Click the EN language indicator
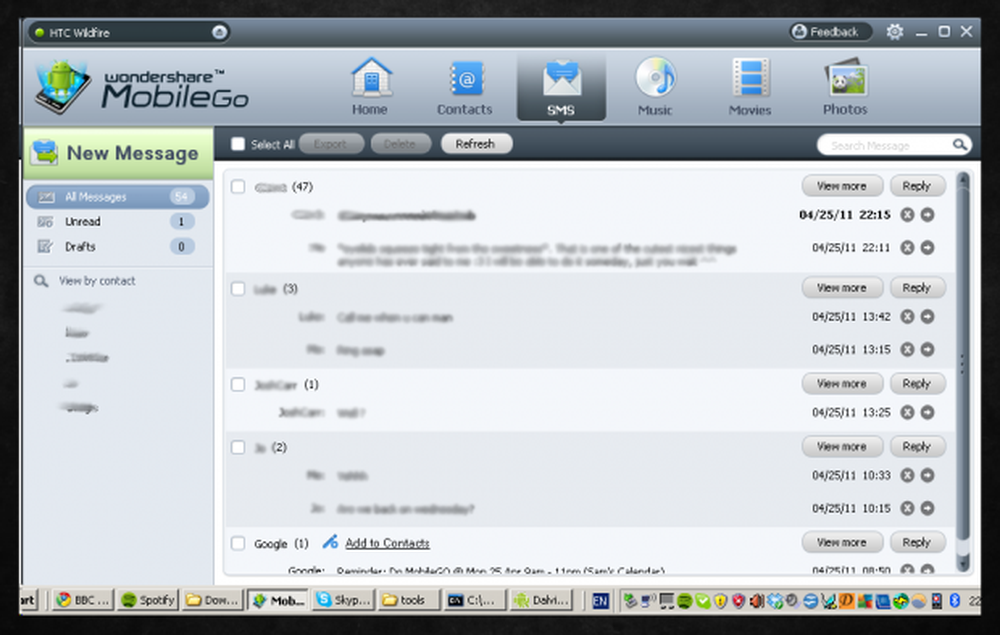 click(x=600, y=601)
